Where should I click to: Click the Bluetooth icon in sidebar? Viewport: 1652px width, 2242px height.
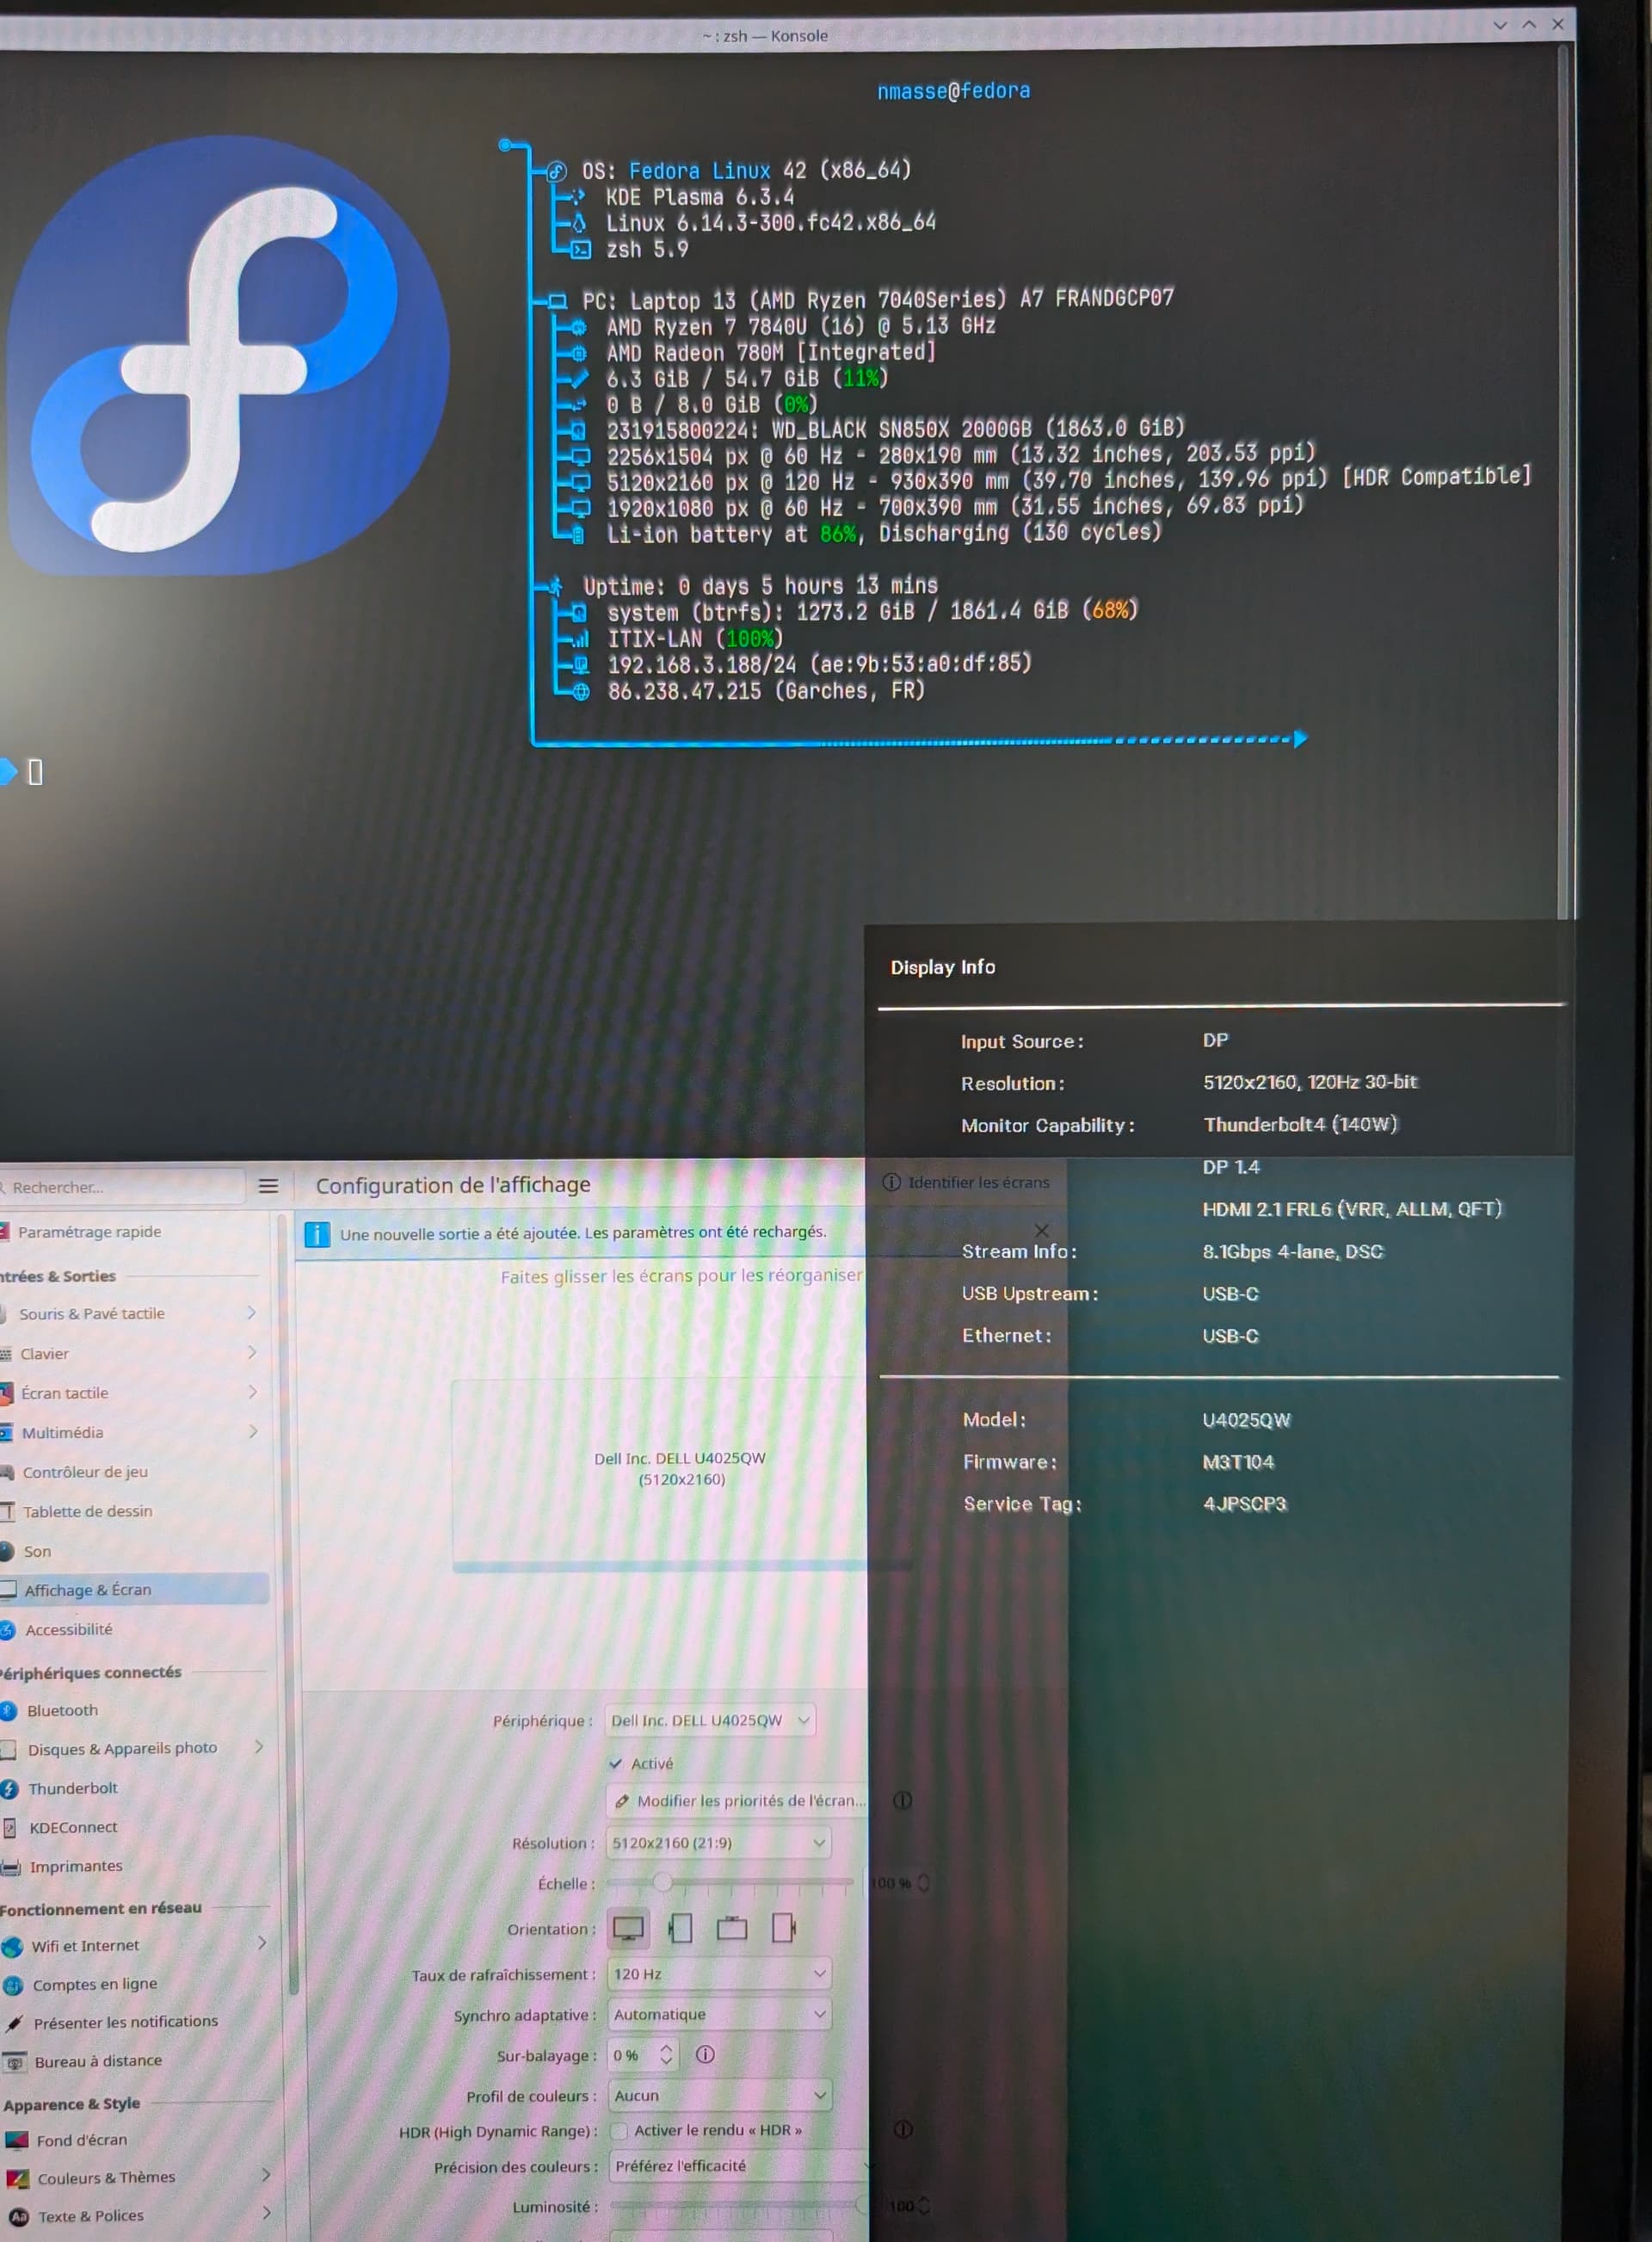pyautogui.click(x=9, y=1711)
